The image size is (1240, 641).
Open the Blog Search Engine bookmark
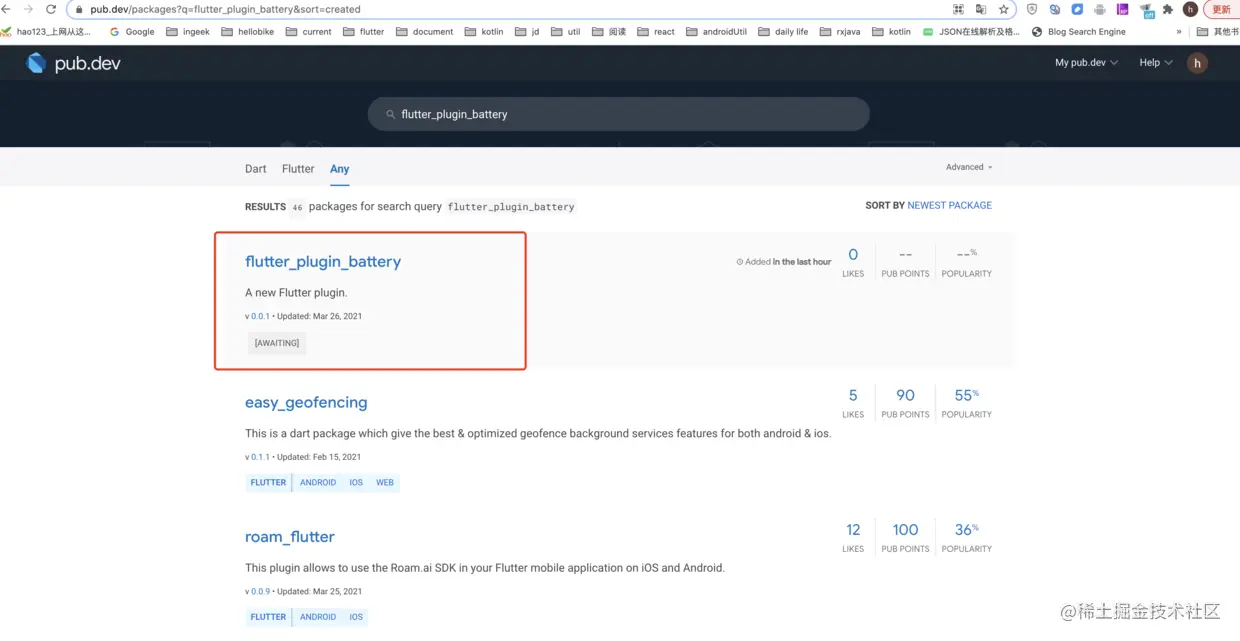(1078, 31)
